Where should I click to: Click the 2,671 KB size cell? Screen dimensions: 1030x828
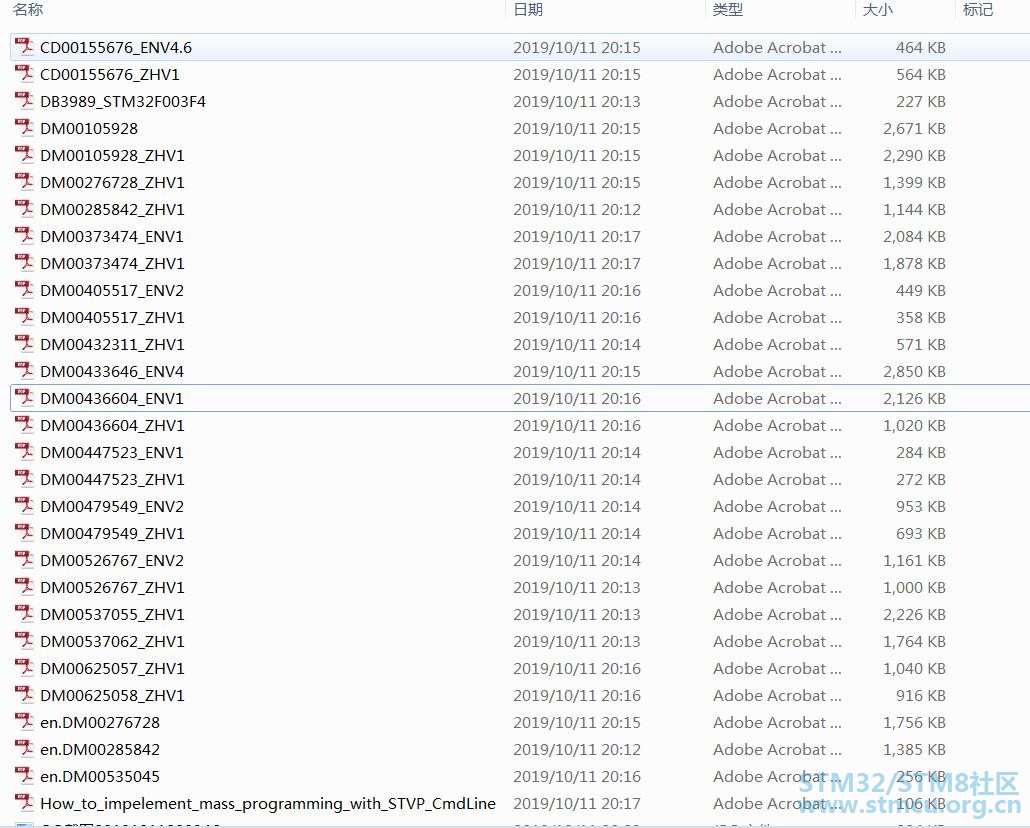pos(914,128)
